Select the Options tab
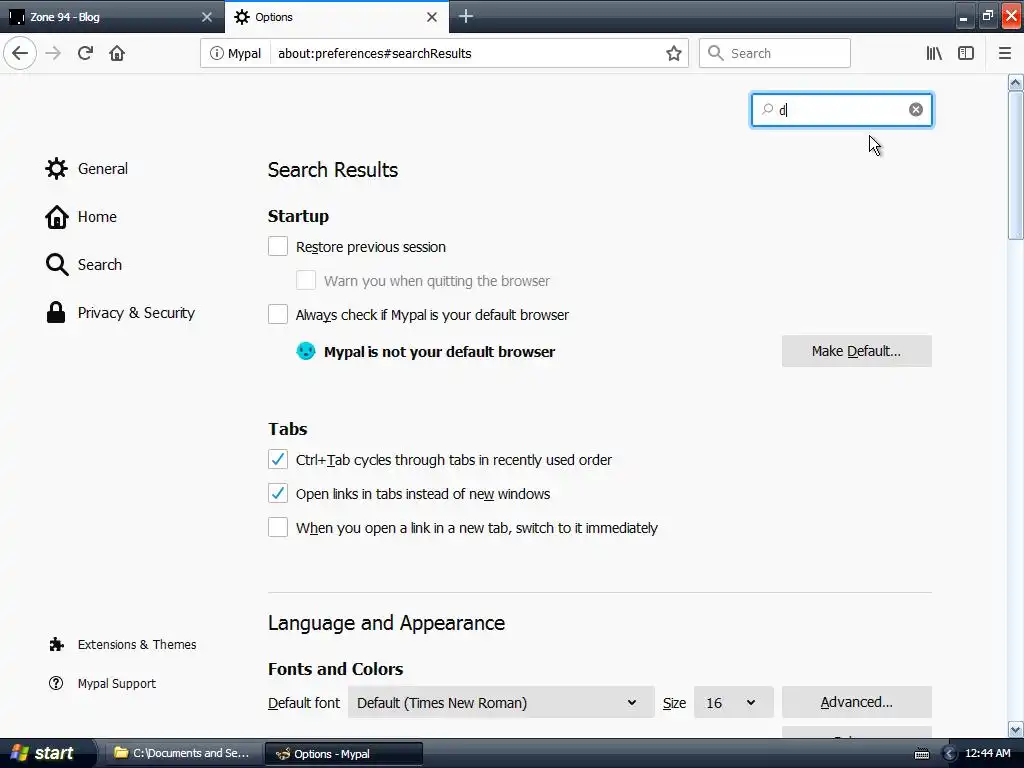The width and height of the screenshot is (1024, 768). point(336,17)
